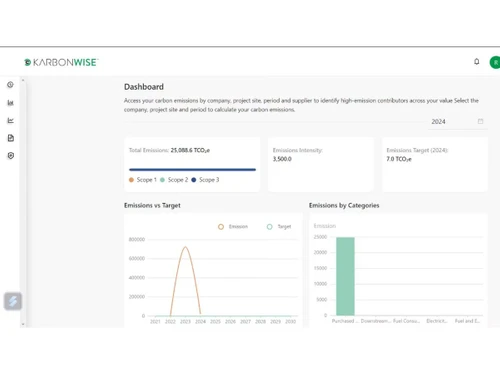Click the 2030 x-axis label

tap(290, 322)
